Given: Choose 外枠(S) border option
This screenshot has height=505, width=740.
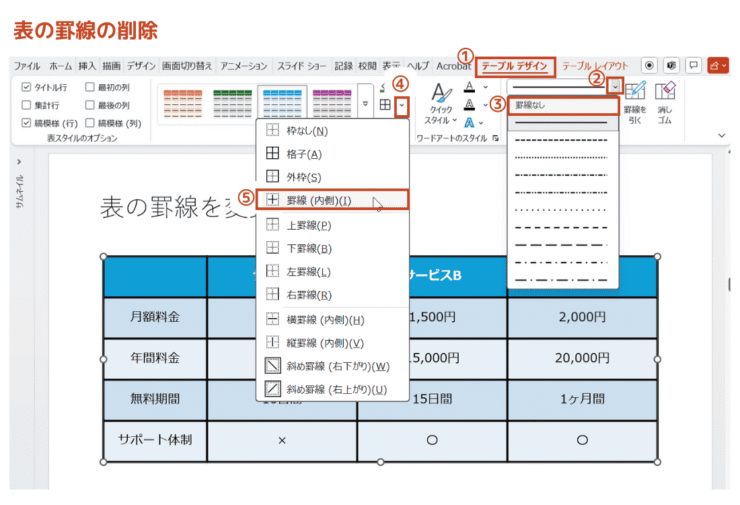Looking at the screenshot, I should 332,177.
